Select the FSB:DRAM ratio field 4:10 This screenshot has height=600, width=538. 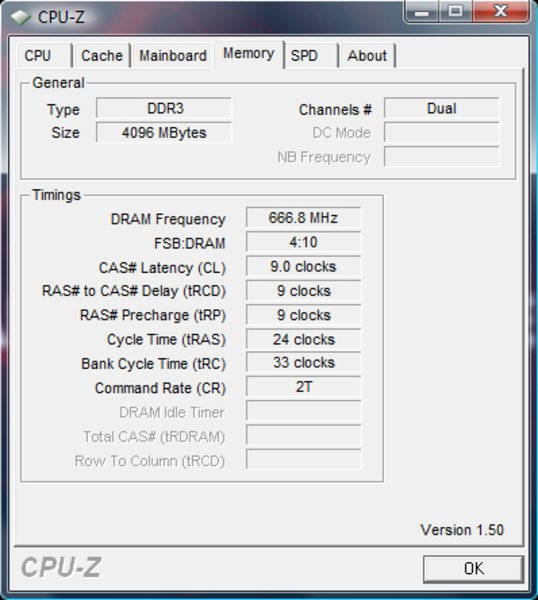tap(303, 242)
